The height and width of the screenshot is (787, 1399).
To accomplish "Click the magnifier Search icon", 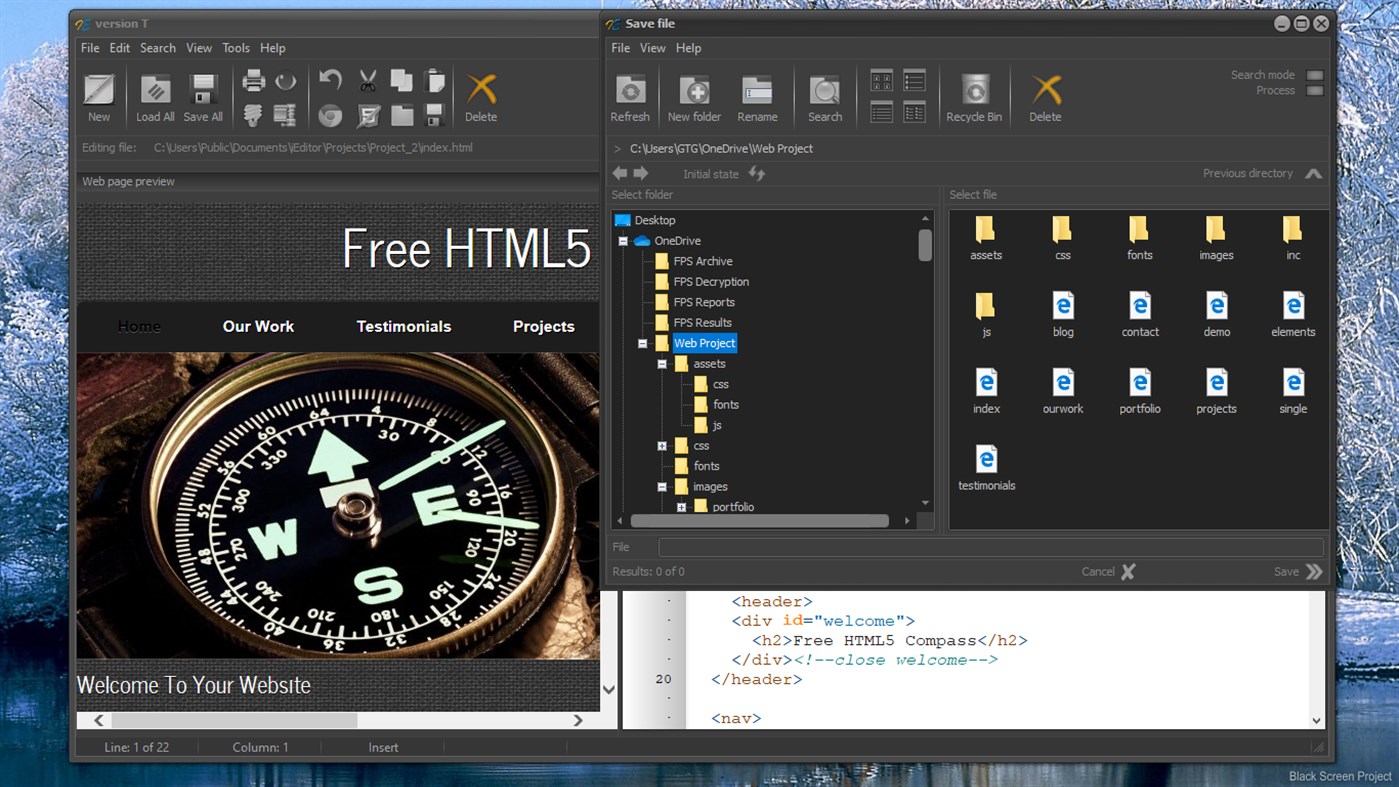I will (825, 91).
